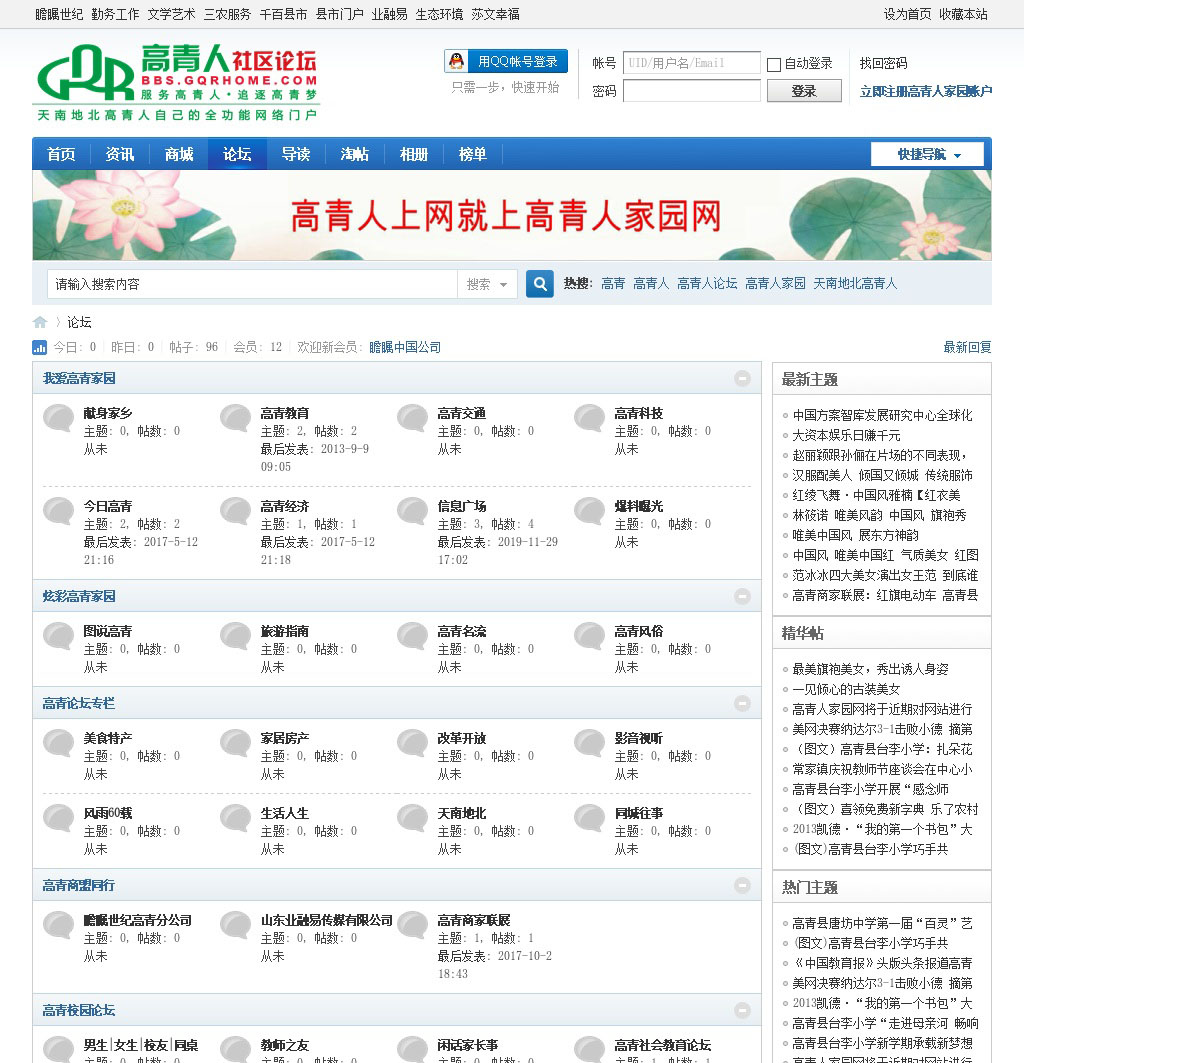The width and height of the screenshot is (1200, 1063).
Task: Open the 快捷导航 dropdown menu
Action: [x=927, y=154]
